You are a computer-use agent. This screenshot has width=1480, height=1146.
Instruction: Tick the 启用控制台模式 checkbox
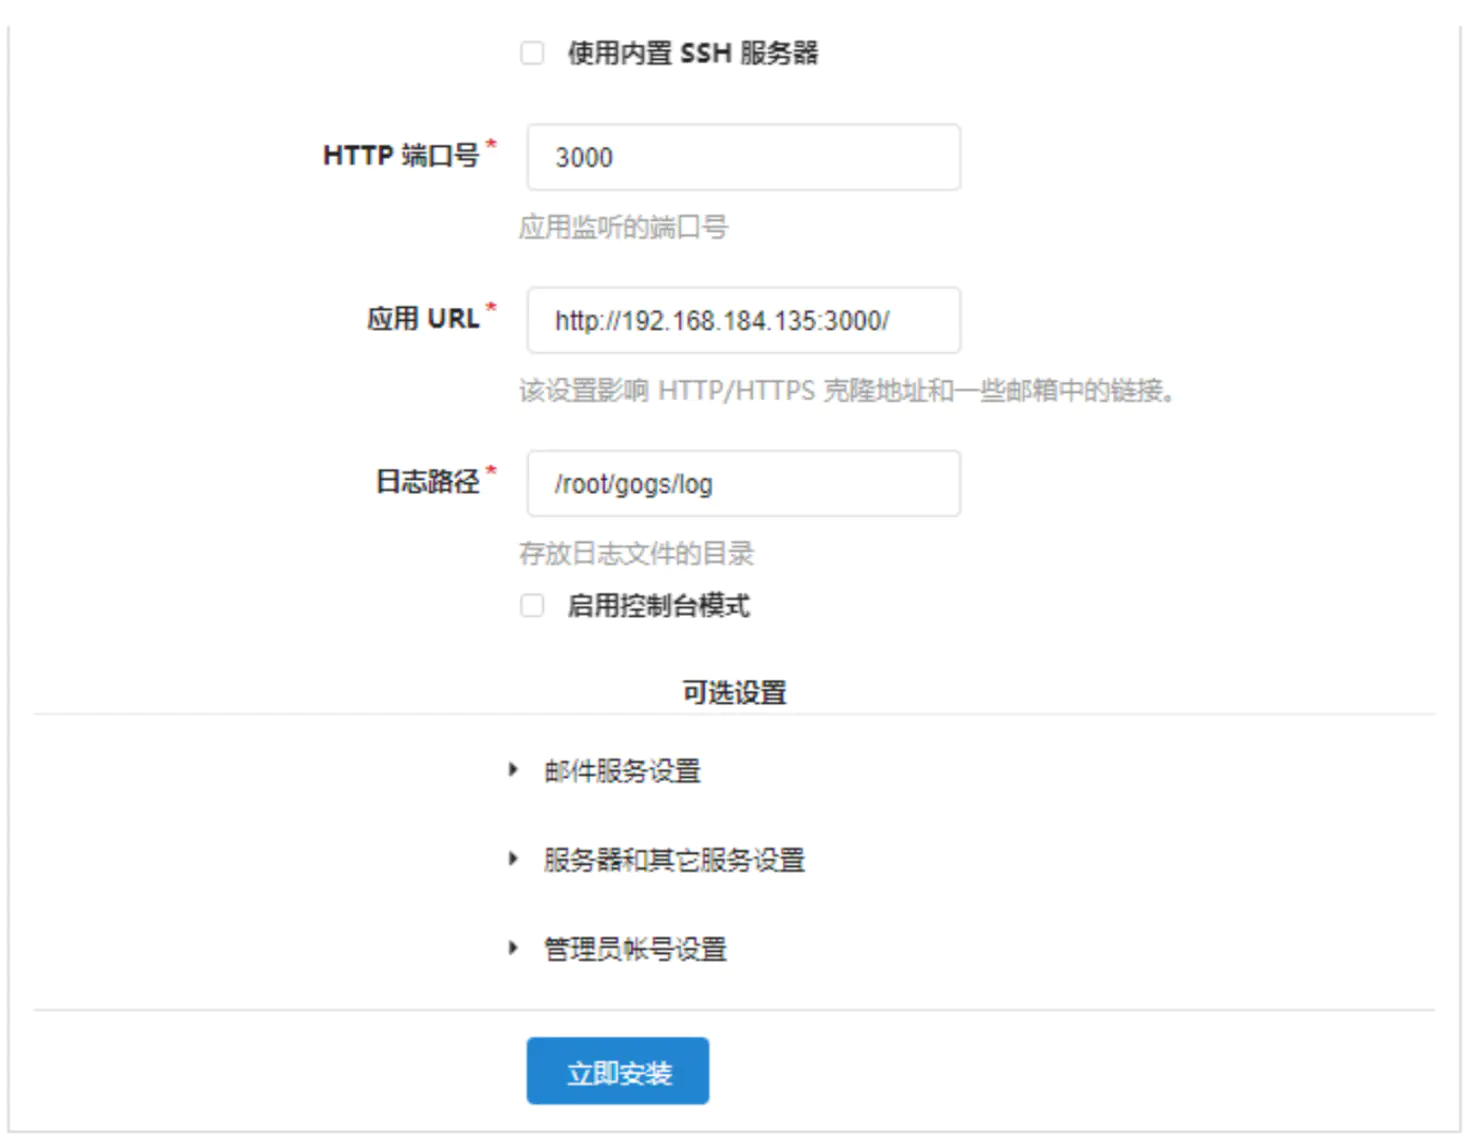click(x=532, y=606)
